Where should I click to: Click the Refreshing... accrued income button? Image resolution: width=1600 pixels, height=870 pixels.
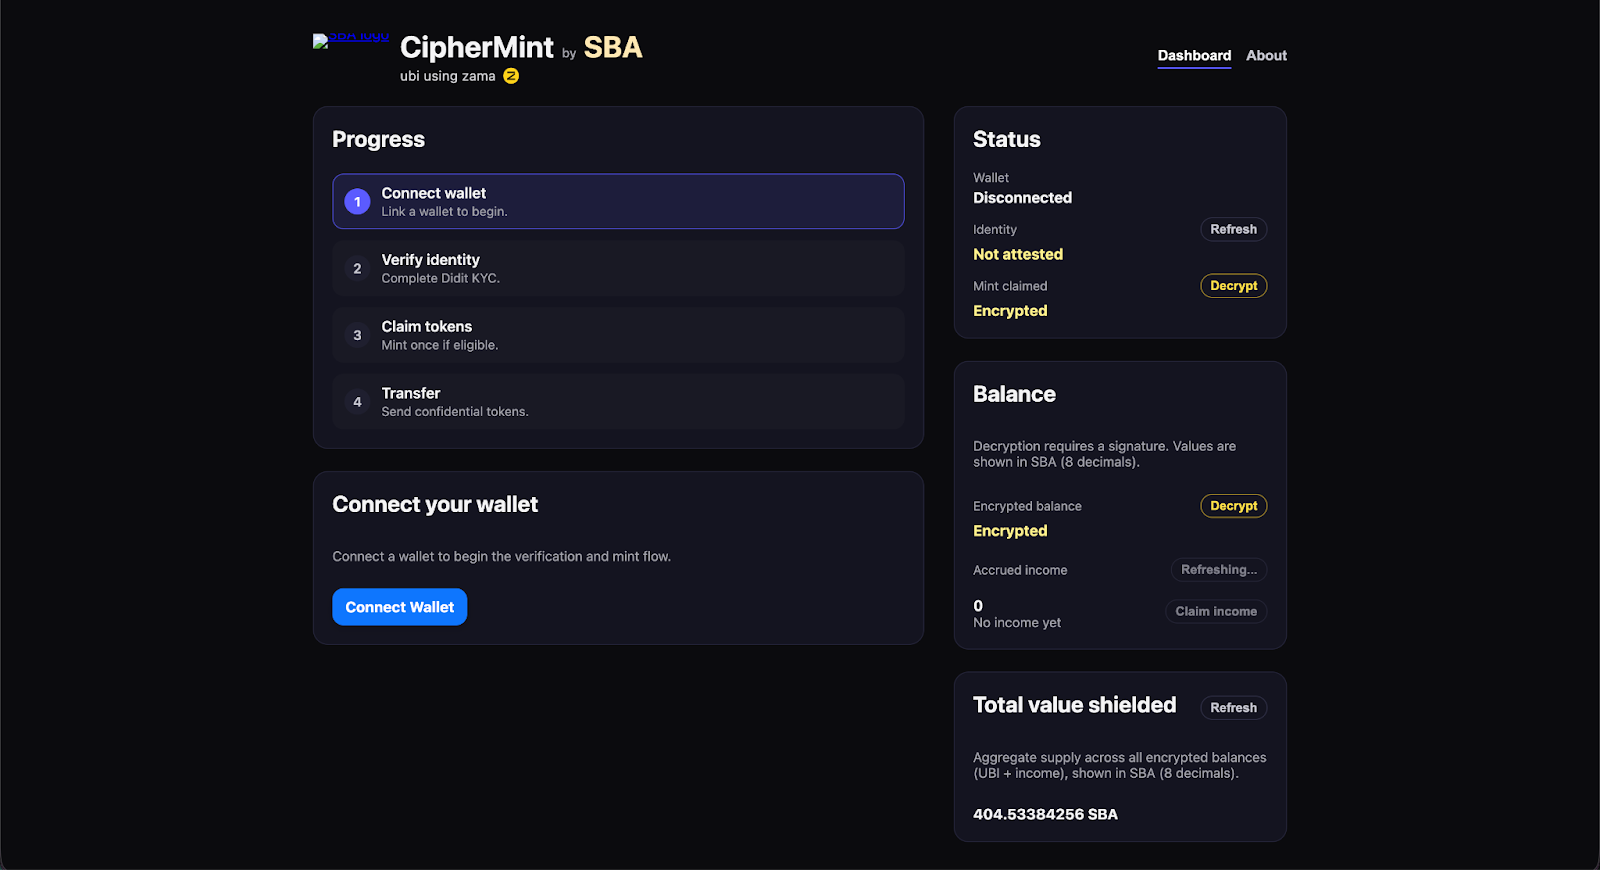(1219, 570)
